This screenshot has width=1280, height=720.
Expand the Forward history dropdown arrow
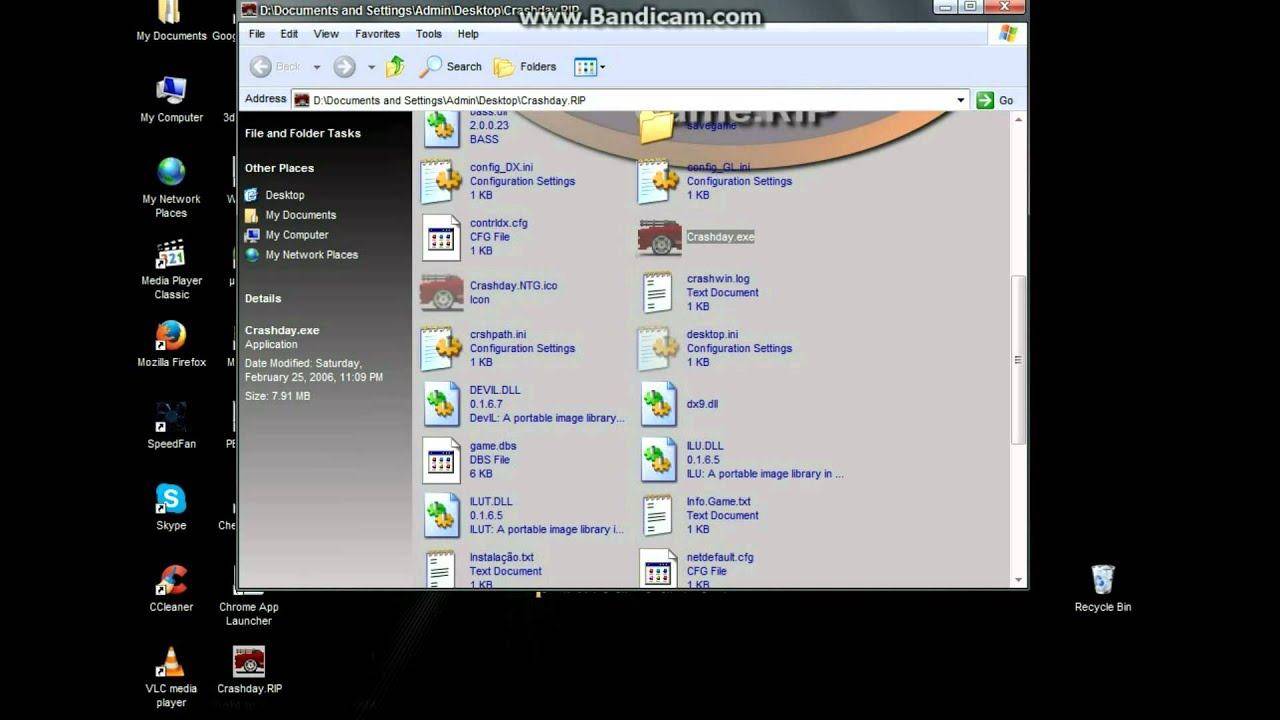coord(371,67)
